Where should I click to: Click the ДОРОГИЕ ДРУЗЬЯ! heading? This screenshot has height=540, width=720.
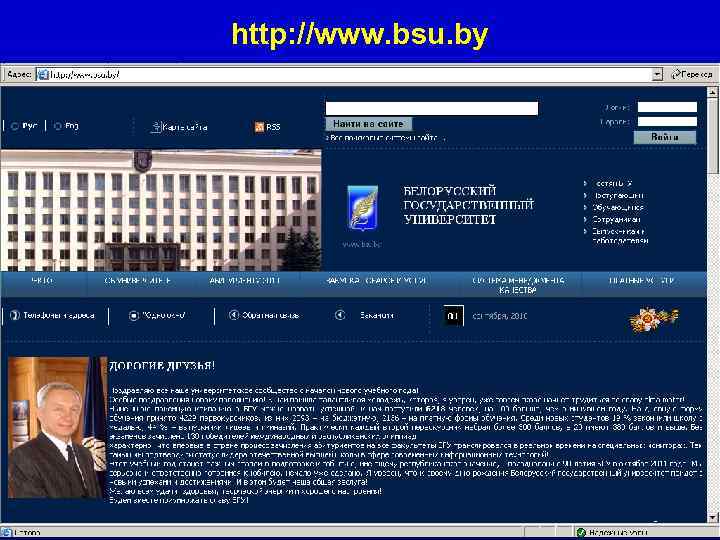point(162,366)
